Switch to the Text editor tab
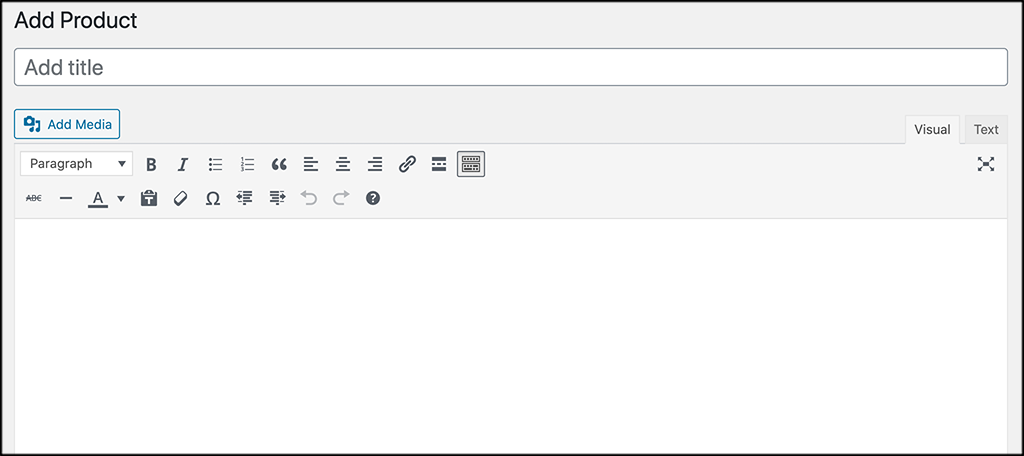Viewport: 1024px width, 456px height. (x=985, y=129)
